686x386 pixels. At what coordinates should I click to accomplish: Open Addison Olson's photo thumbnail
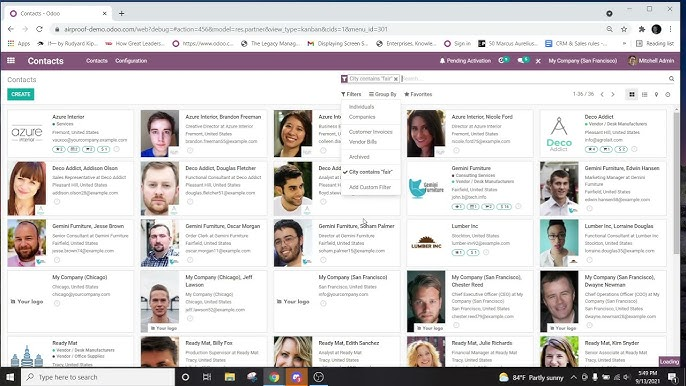[x=27, y=188]
